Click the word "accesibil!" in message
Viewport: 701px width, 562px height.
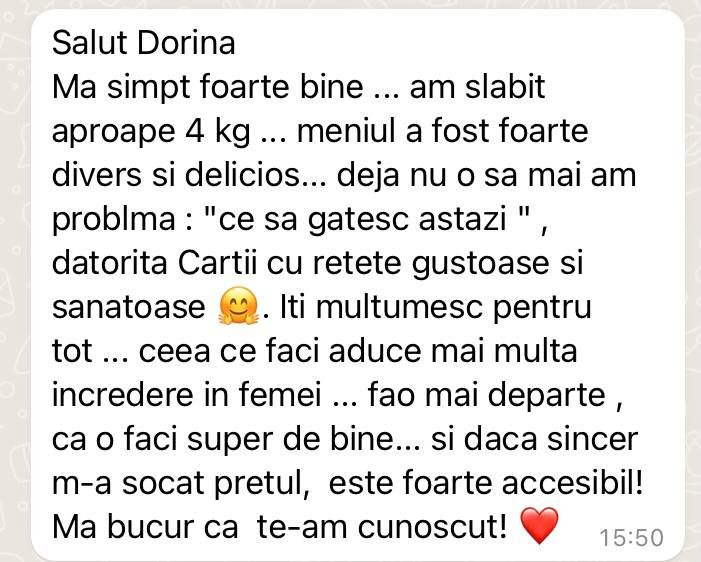pos(572,483)
